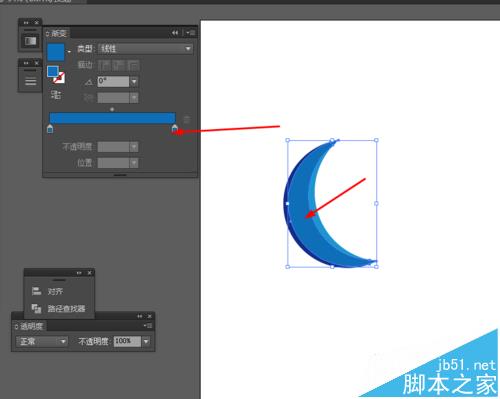This screenshot has width=500, height=399.
Task: Click the 位置 location field
Action: [x=113, y=163]
